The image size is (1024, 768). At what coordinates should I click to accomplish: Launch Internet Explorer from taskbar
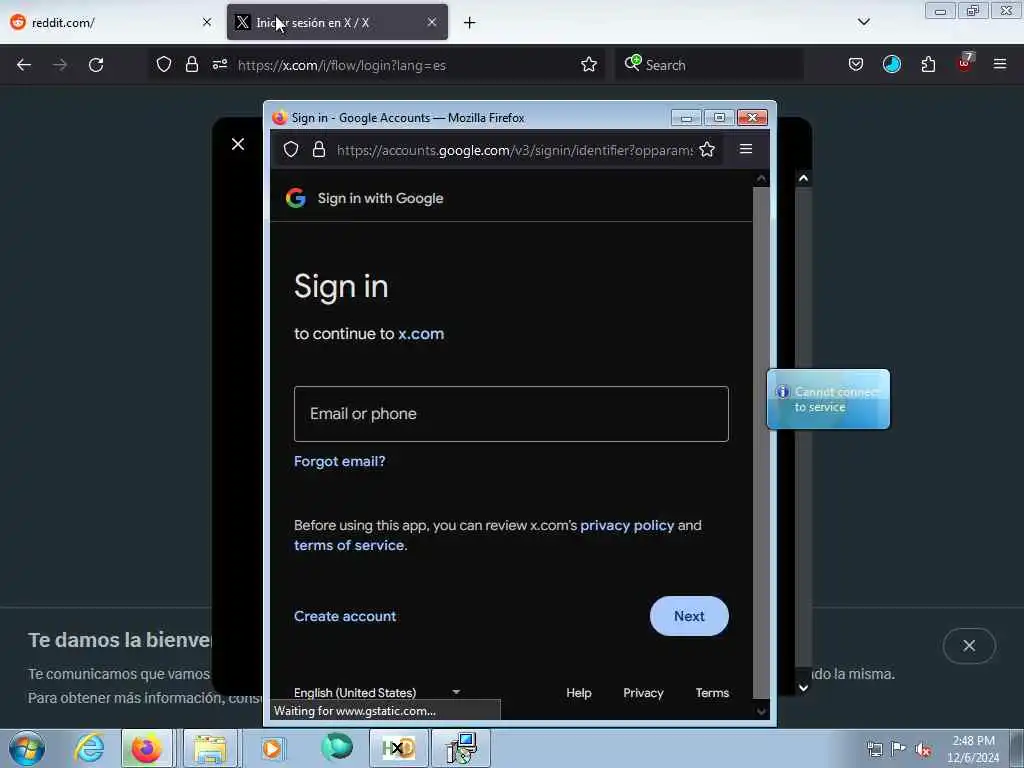click(88, 748)
